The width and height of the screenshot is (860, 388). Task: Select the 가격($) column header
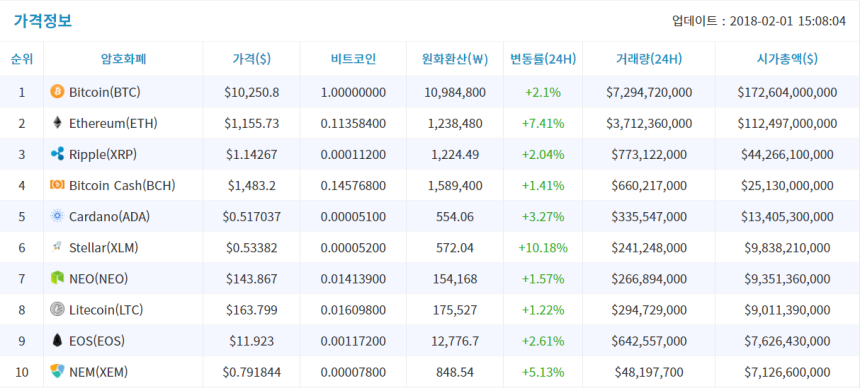click(x=252, y=59)
